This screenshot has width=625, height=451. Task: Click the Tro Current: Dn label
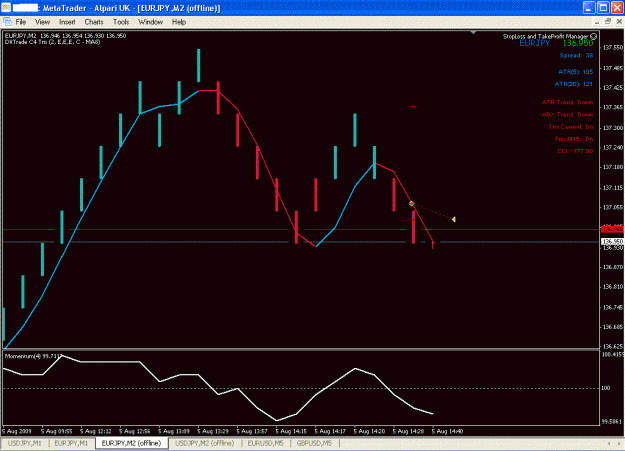(571, 127)
